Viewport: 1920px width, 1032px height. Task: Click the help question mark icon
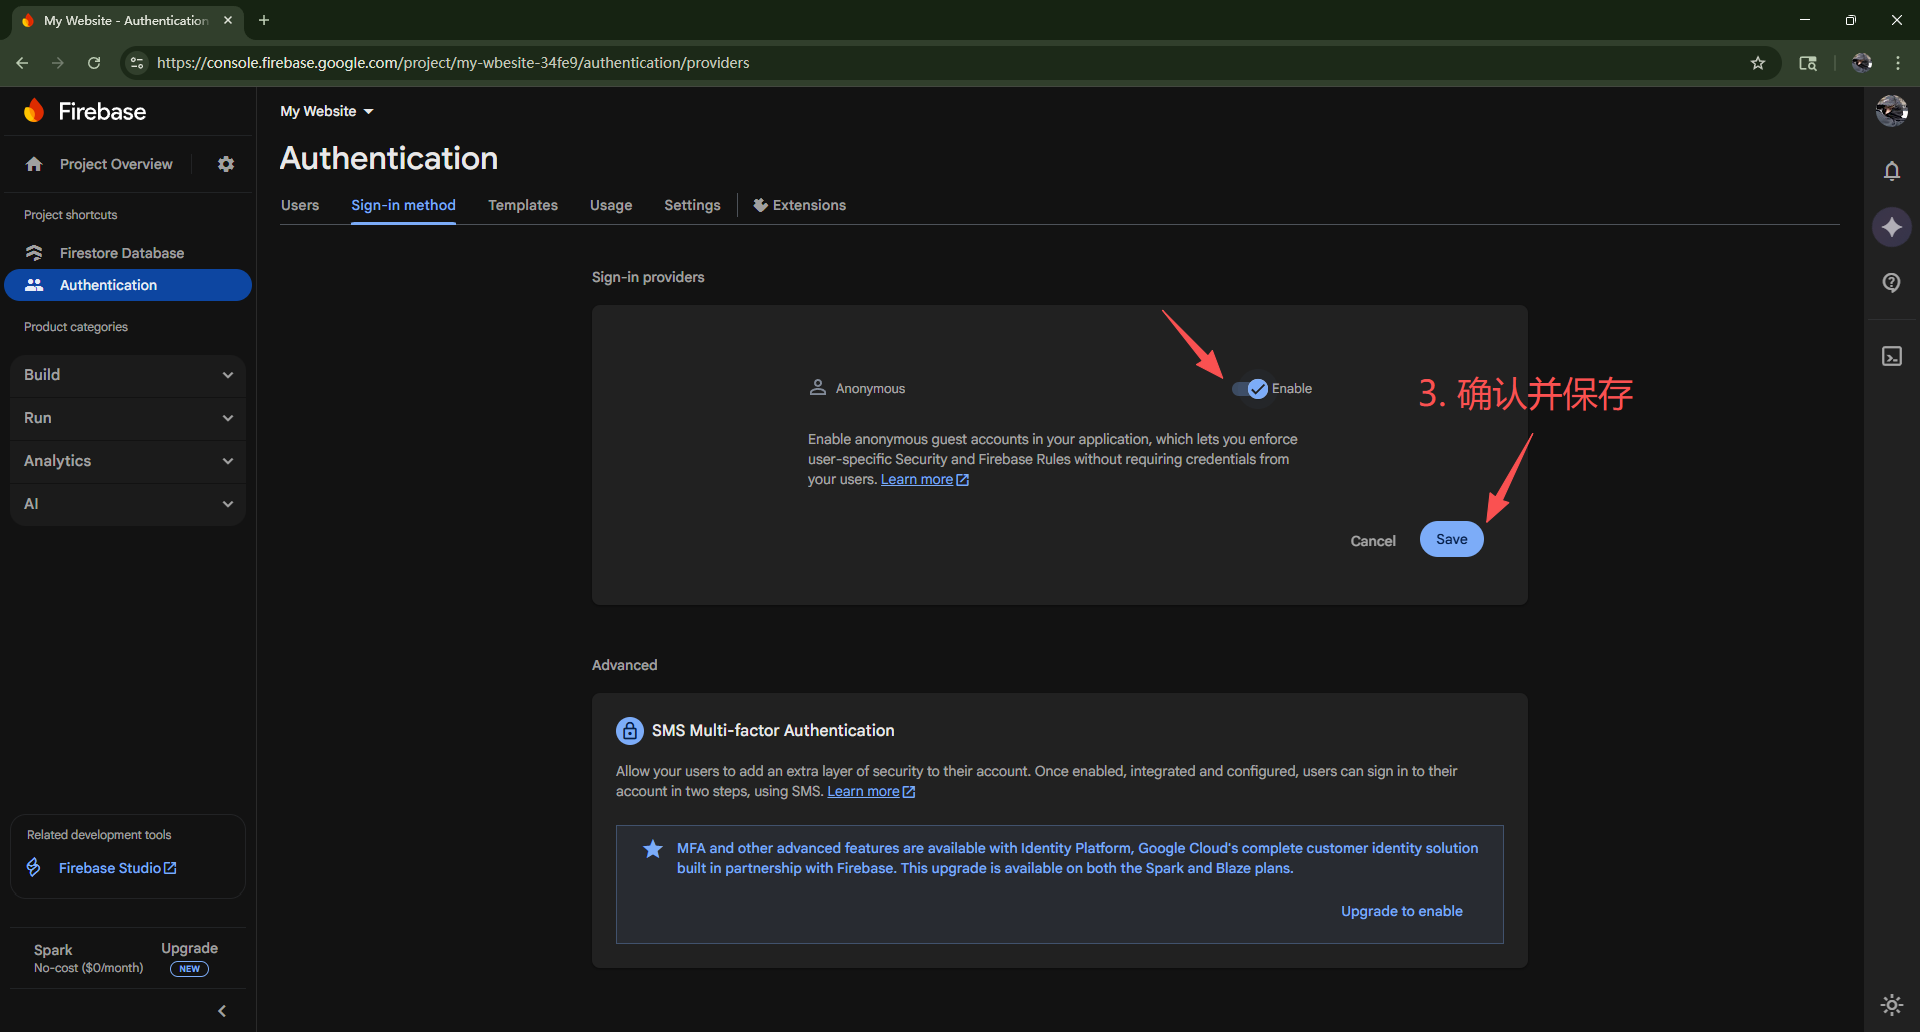pos(1891,283)
